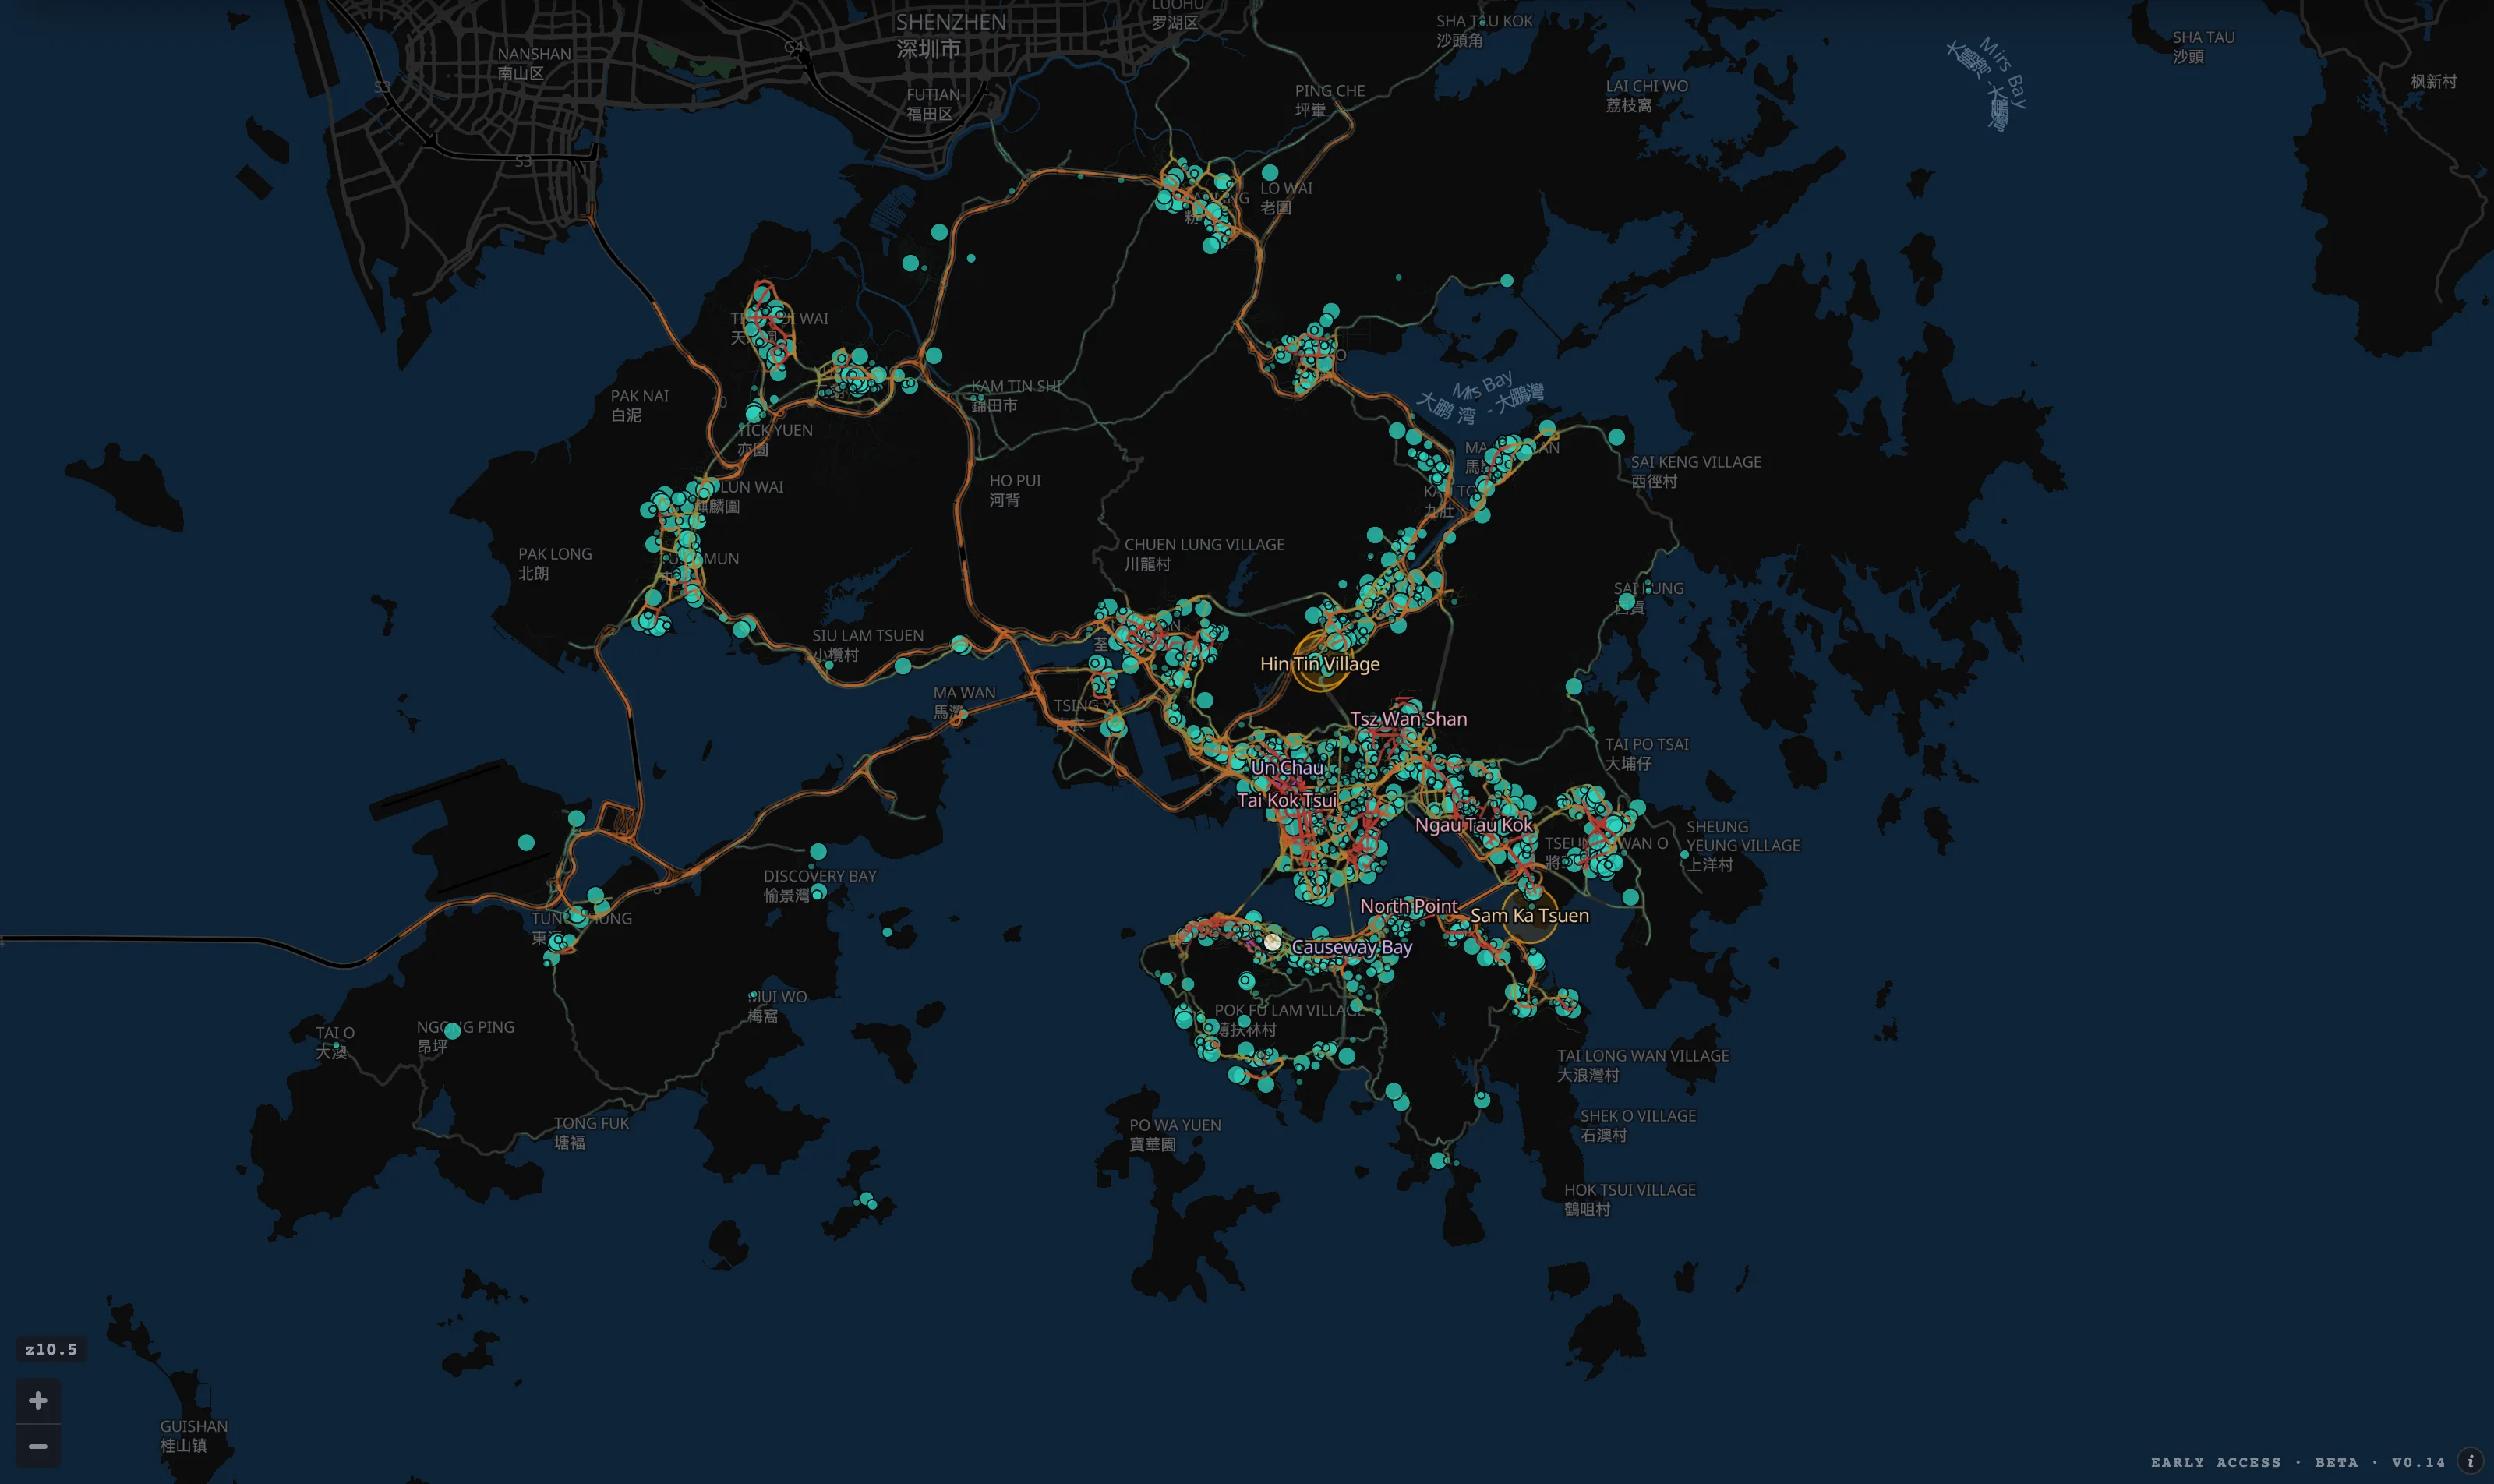Select the Causeway Bay label
The width and height of the screenshot is (2494, 1484).
pyautogui.click(x=1351, y=947)
